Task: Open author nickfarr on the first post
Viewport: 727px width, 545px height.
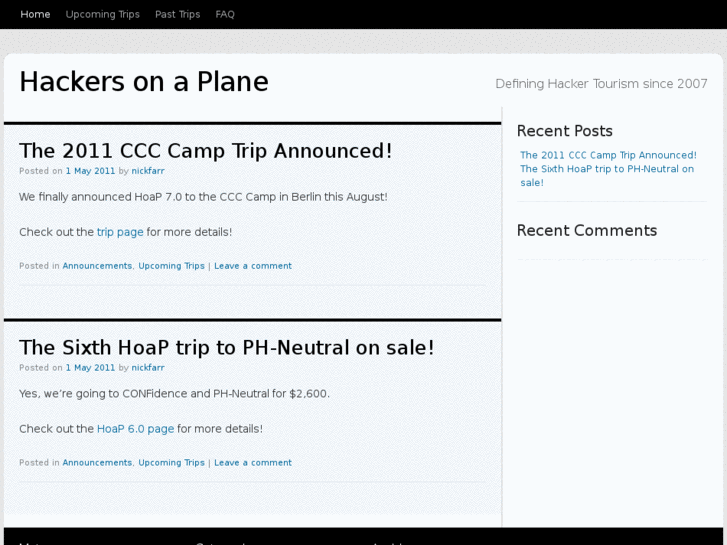Action: pos(148,171)
